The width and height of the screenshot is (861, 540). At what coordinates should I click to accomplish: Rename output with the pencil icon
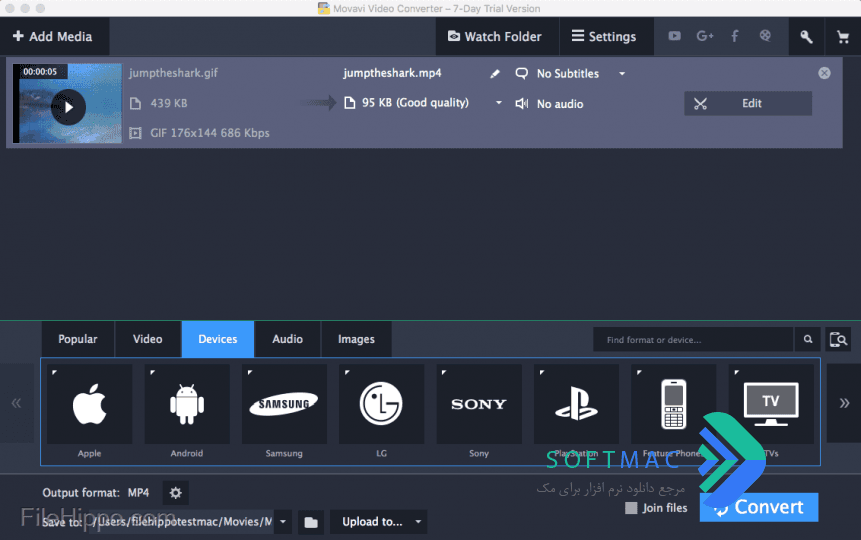pyautogui.click(x=495, y=74)
